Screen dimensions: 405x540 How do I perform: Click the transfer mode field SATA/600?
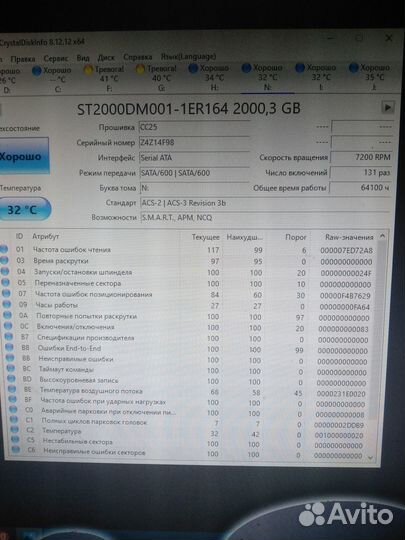[194, 173]
